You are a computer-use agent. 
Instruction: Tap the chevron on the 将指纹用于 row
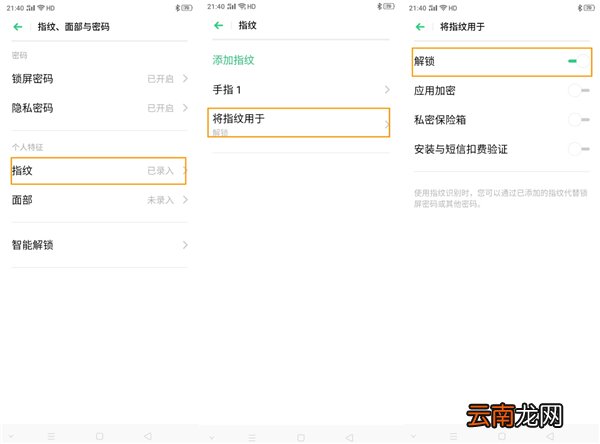387,124
